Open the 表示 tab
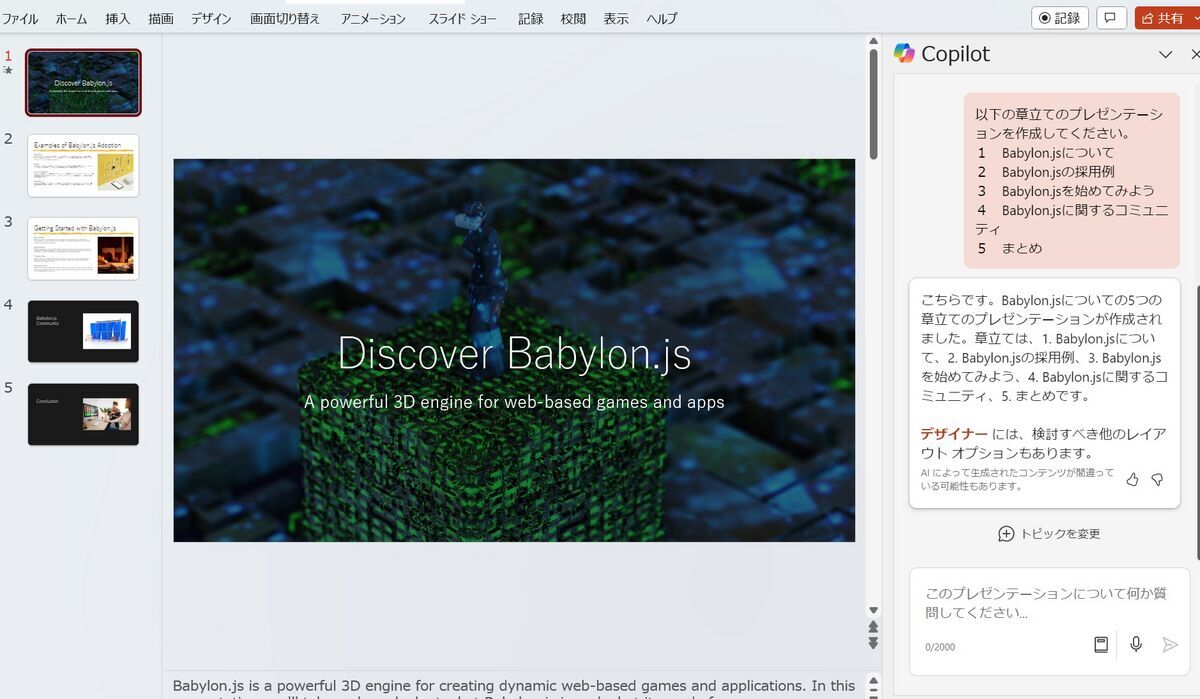The image size is (1200, 699). tap(616, 19)
